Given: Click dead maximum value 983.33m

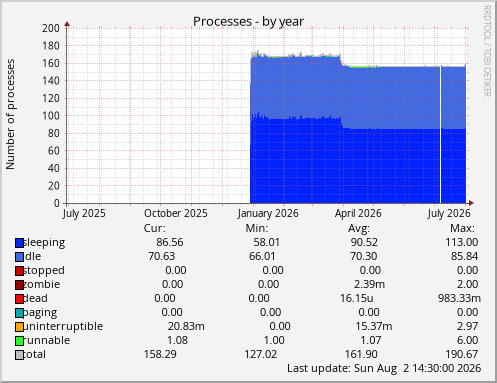Looking at the screenshot, I should (x=459, y=298).
